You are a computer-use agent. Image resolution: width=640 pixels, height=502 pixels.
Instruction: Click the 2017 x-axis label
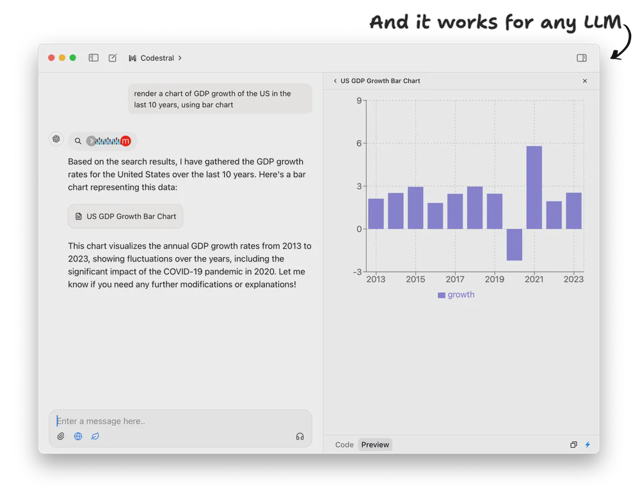coord(455,279)
